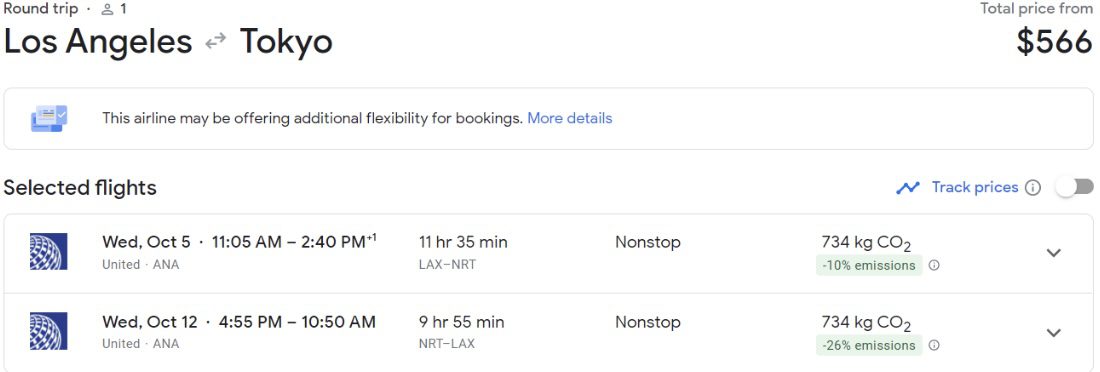Viewport: 1100px width, 372px height.
Task: Click the Track prices trend-line icon
Action: 908,187
